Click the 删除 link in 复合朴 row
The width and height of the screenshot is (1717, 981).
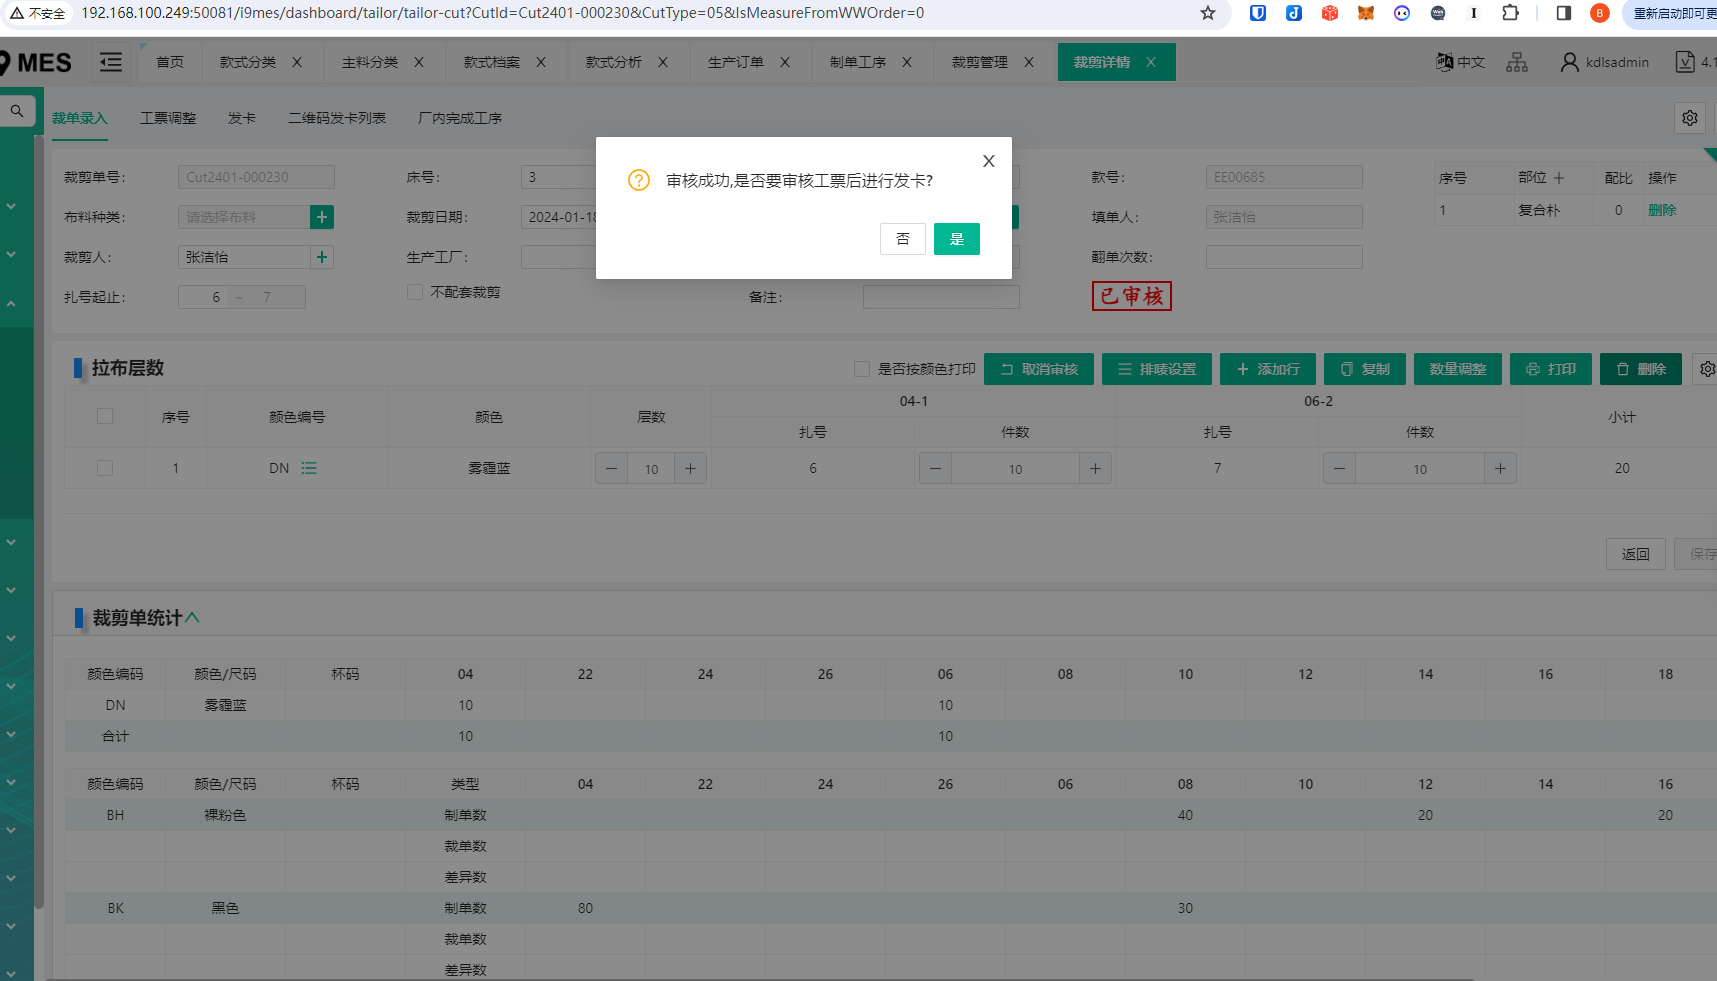pos(1662,210)
